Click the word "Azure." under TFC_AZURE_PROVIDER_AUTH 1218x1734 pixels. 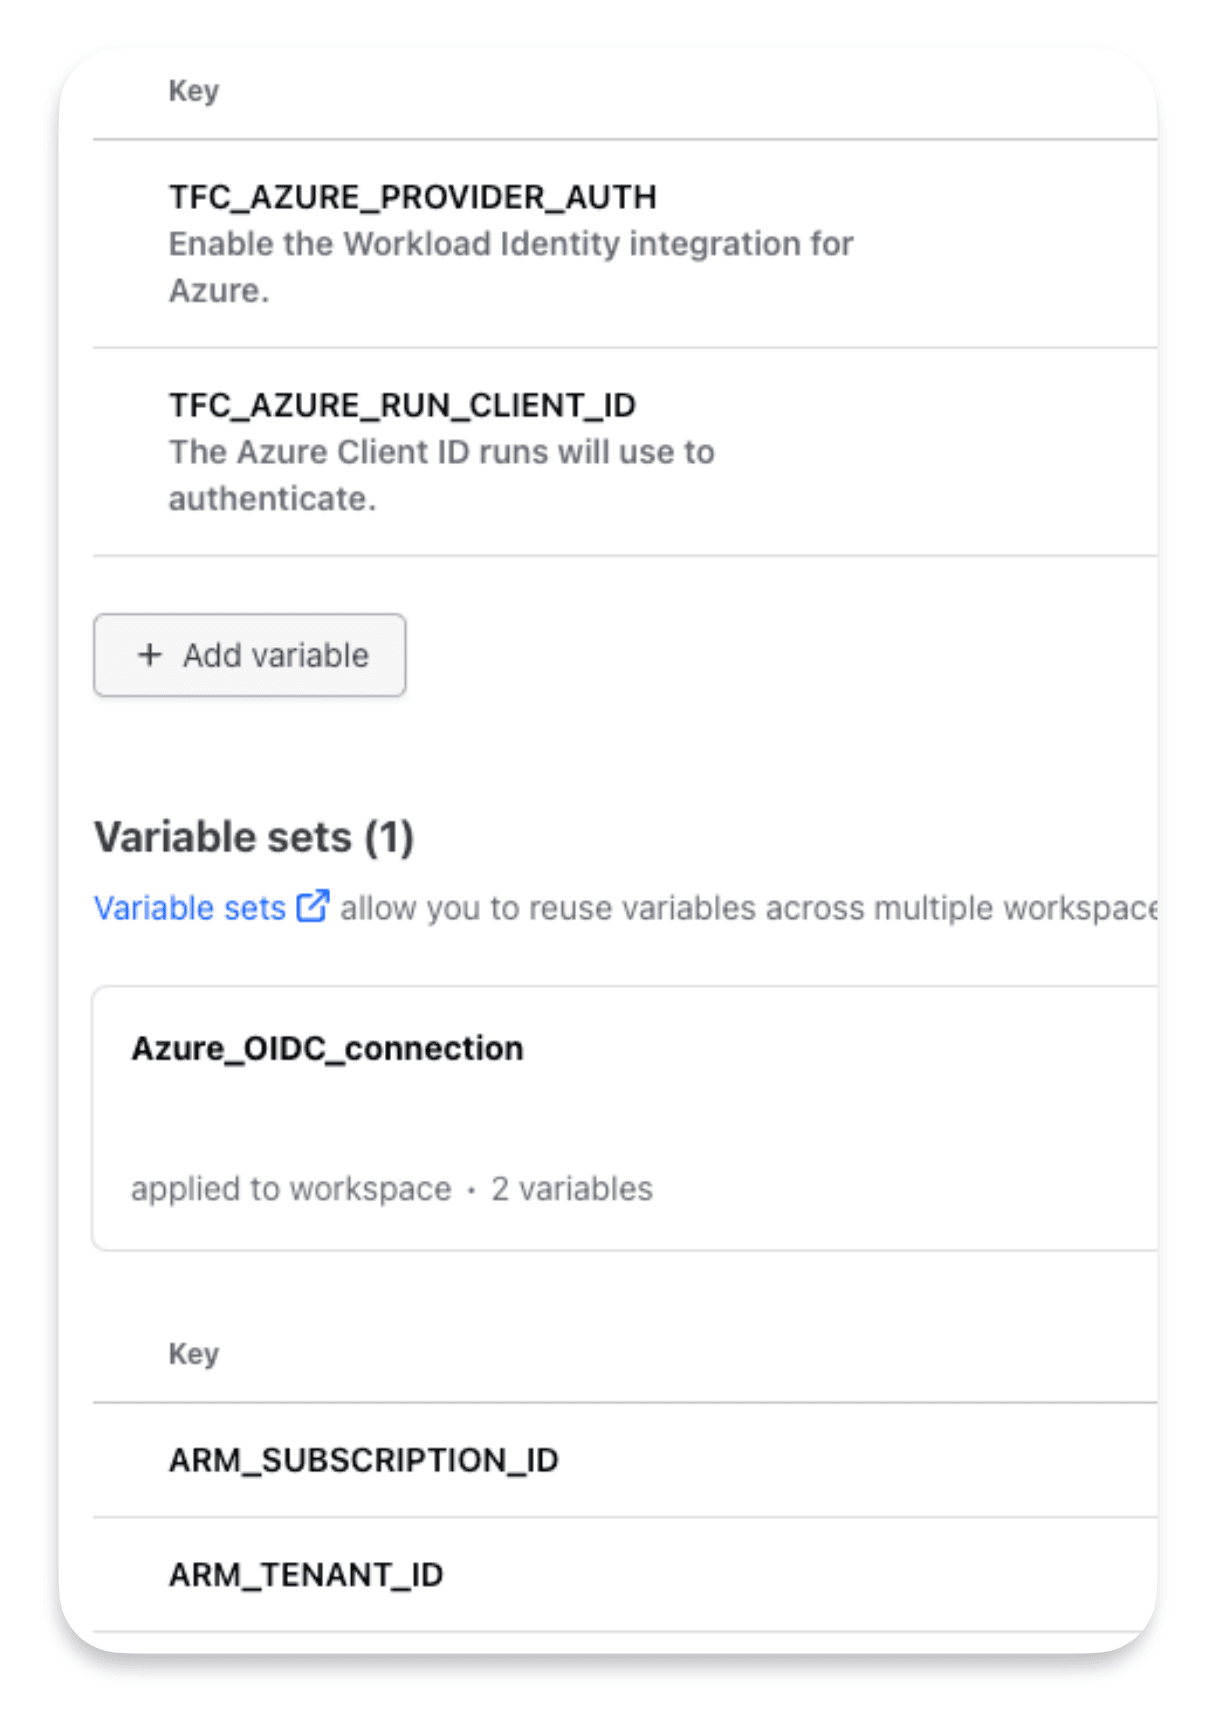coord(219,291)
